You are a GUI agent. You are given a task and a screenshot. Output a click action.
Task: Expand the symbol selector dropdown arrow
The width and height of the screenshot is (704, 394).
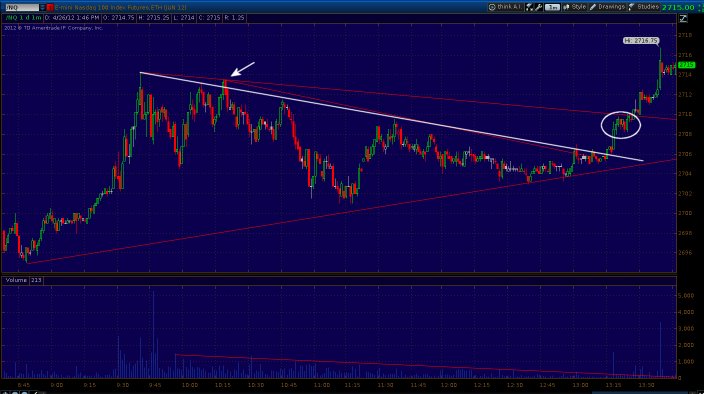pos(42,8)
